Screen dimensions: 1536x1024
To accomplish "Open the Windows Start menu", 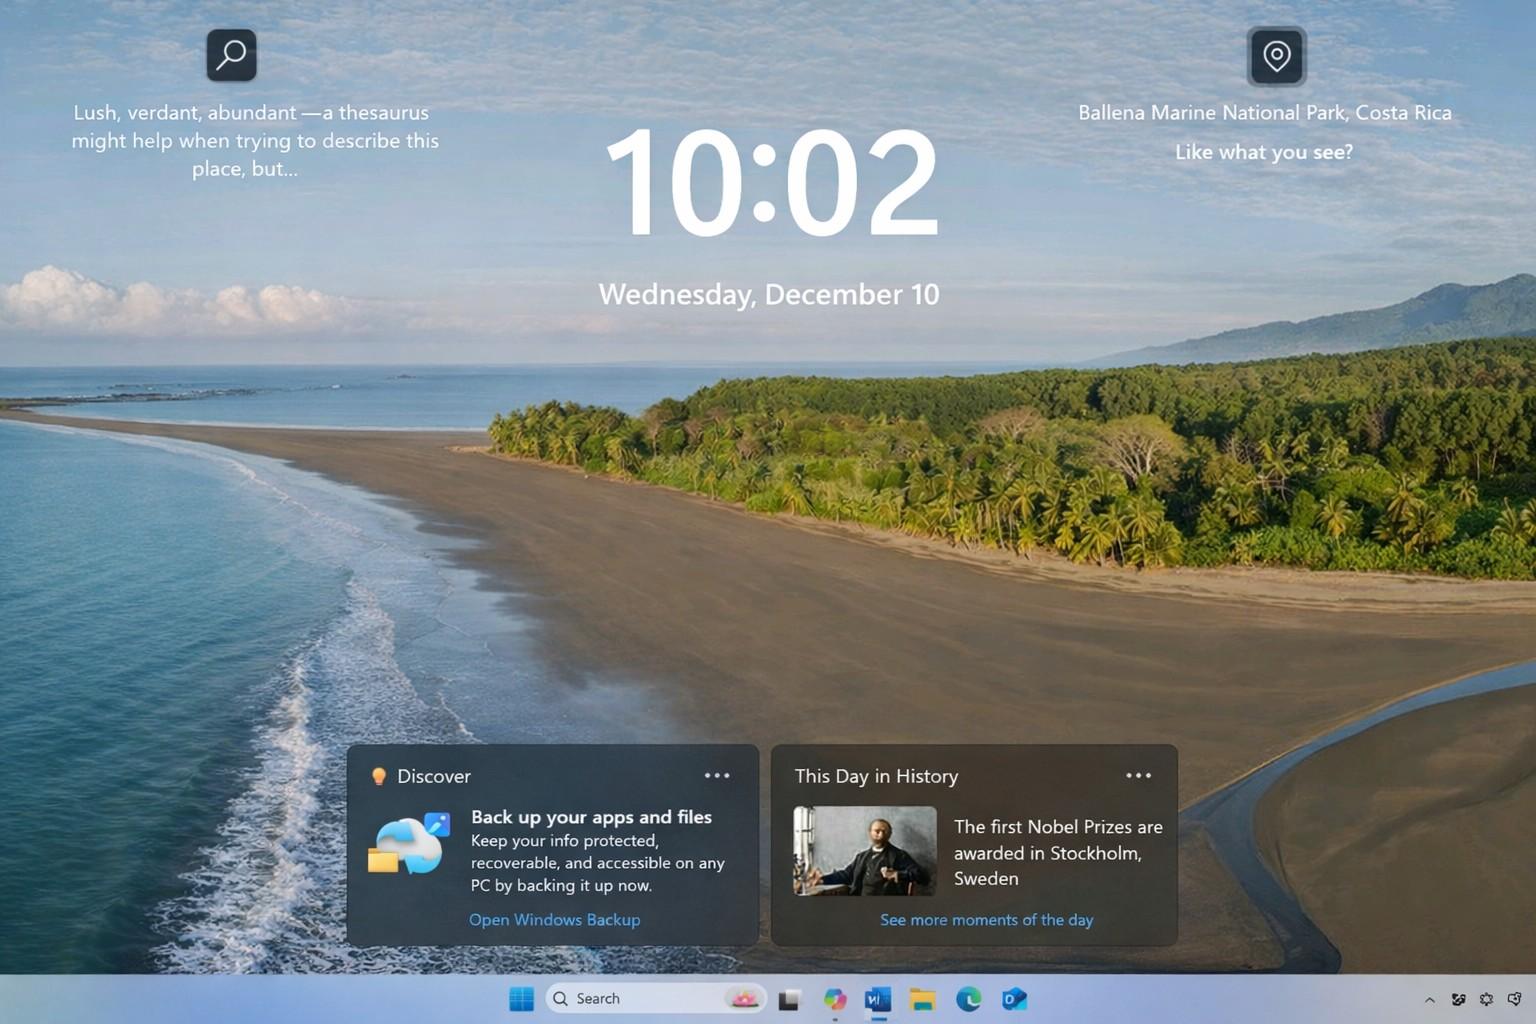I will (521, 999).
